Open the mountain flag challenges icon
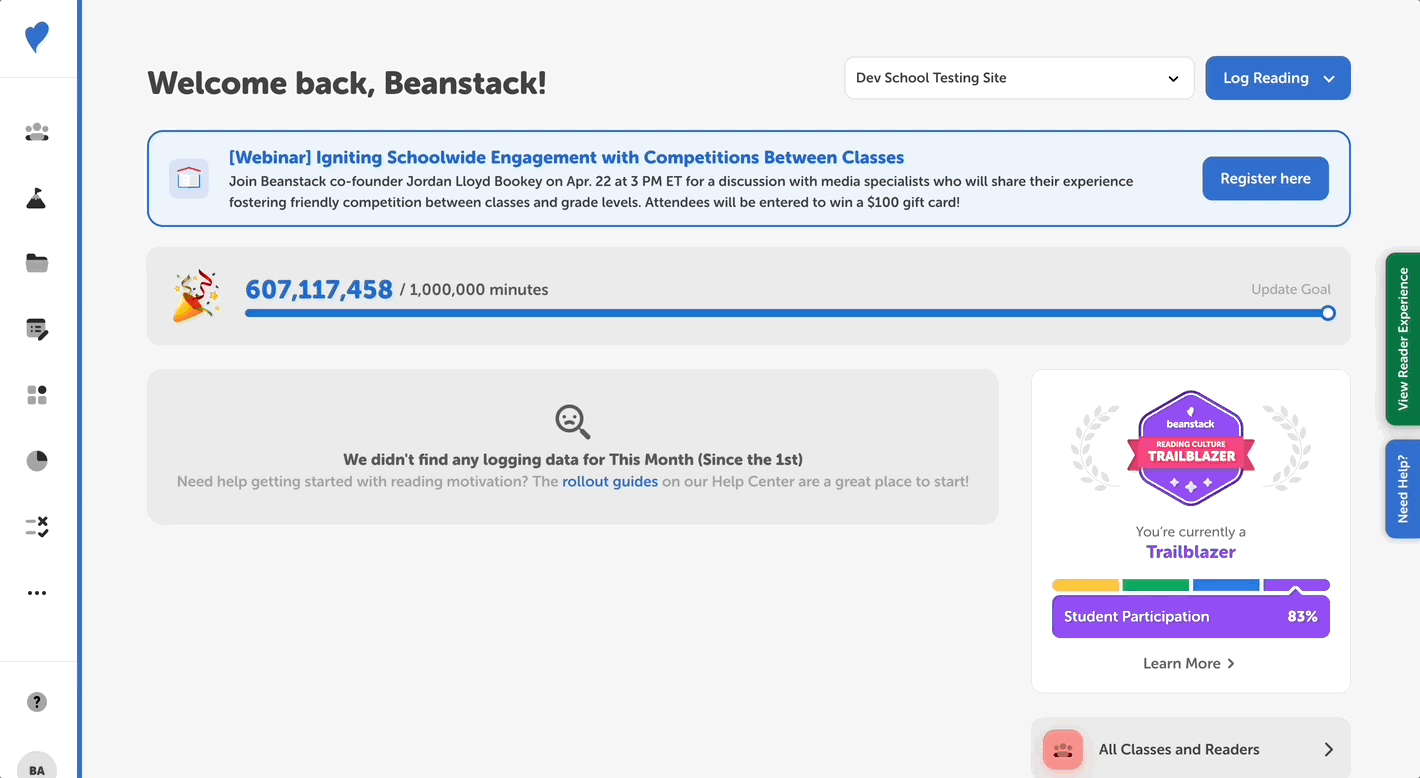This screenshot has height=778, width=1420. pyautogui.click(x=37, y=198)
